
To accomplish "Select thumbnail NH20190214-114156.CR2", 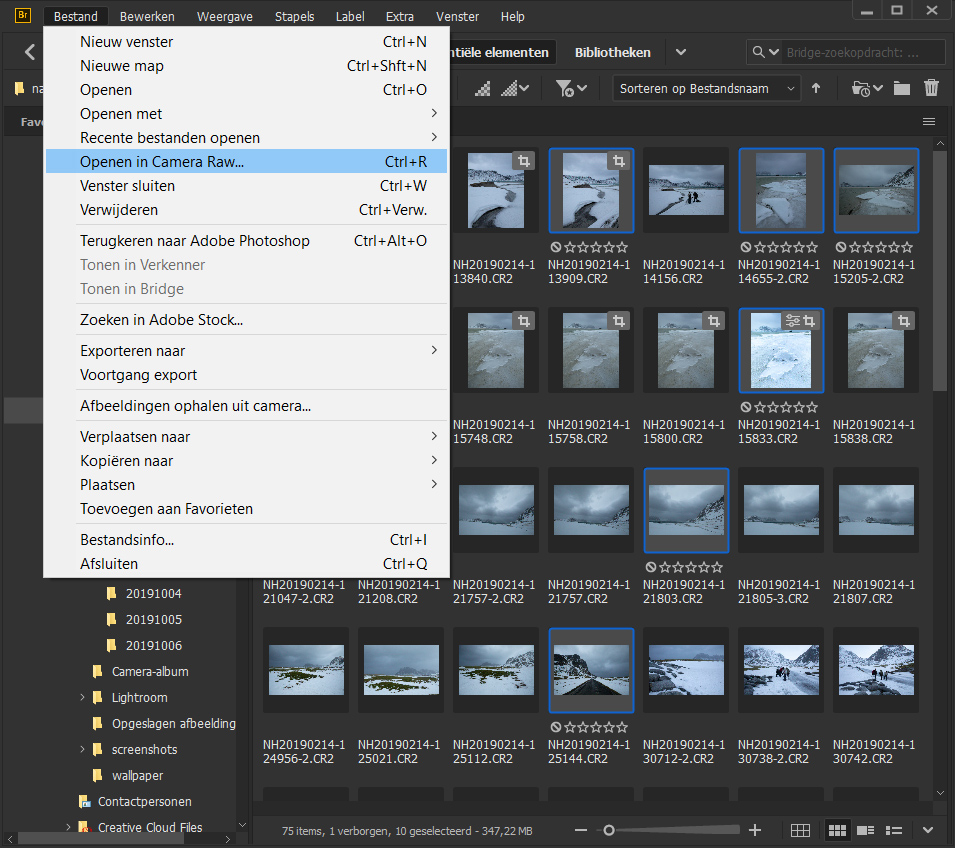I will [686, 190].
